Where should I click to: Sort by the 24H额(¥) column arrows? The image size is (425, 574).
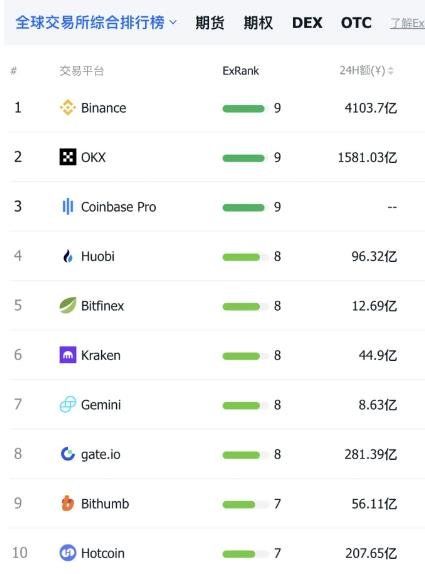tap(391, 70)
